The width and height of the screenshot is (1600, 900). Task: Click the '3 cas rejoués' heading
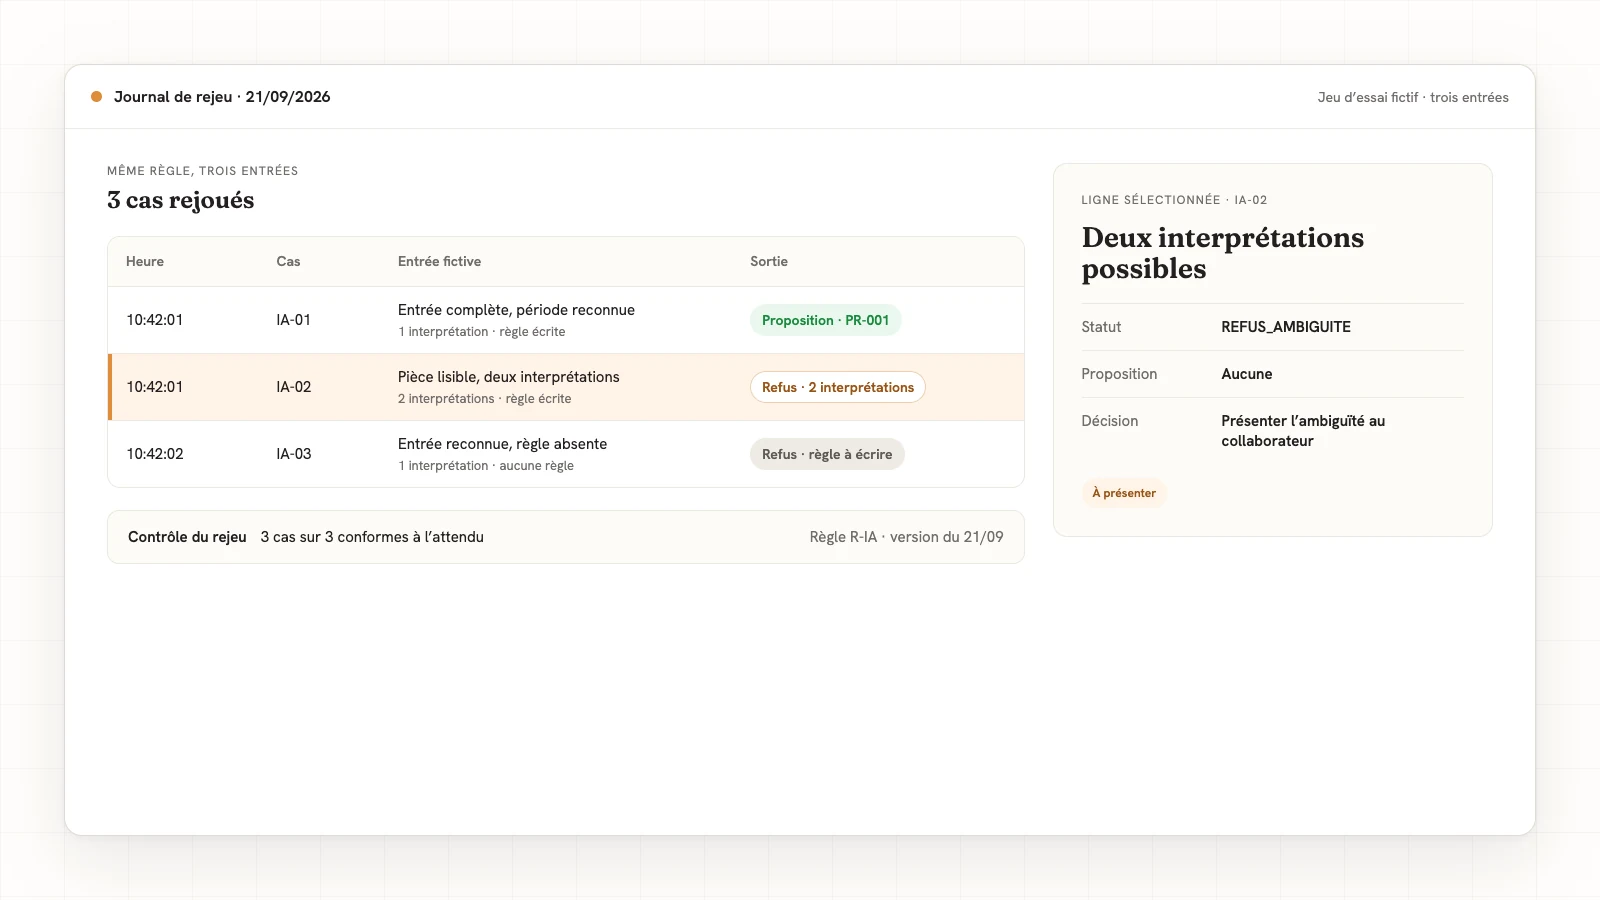181,200
